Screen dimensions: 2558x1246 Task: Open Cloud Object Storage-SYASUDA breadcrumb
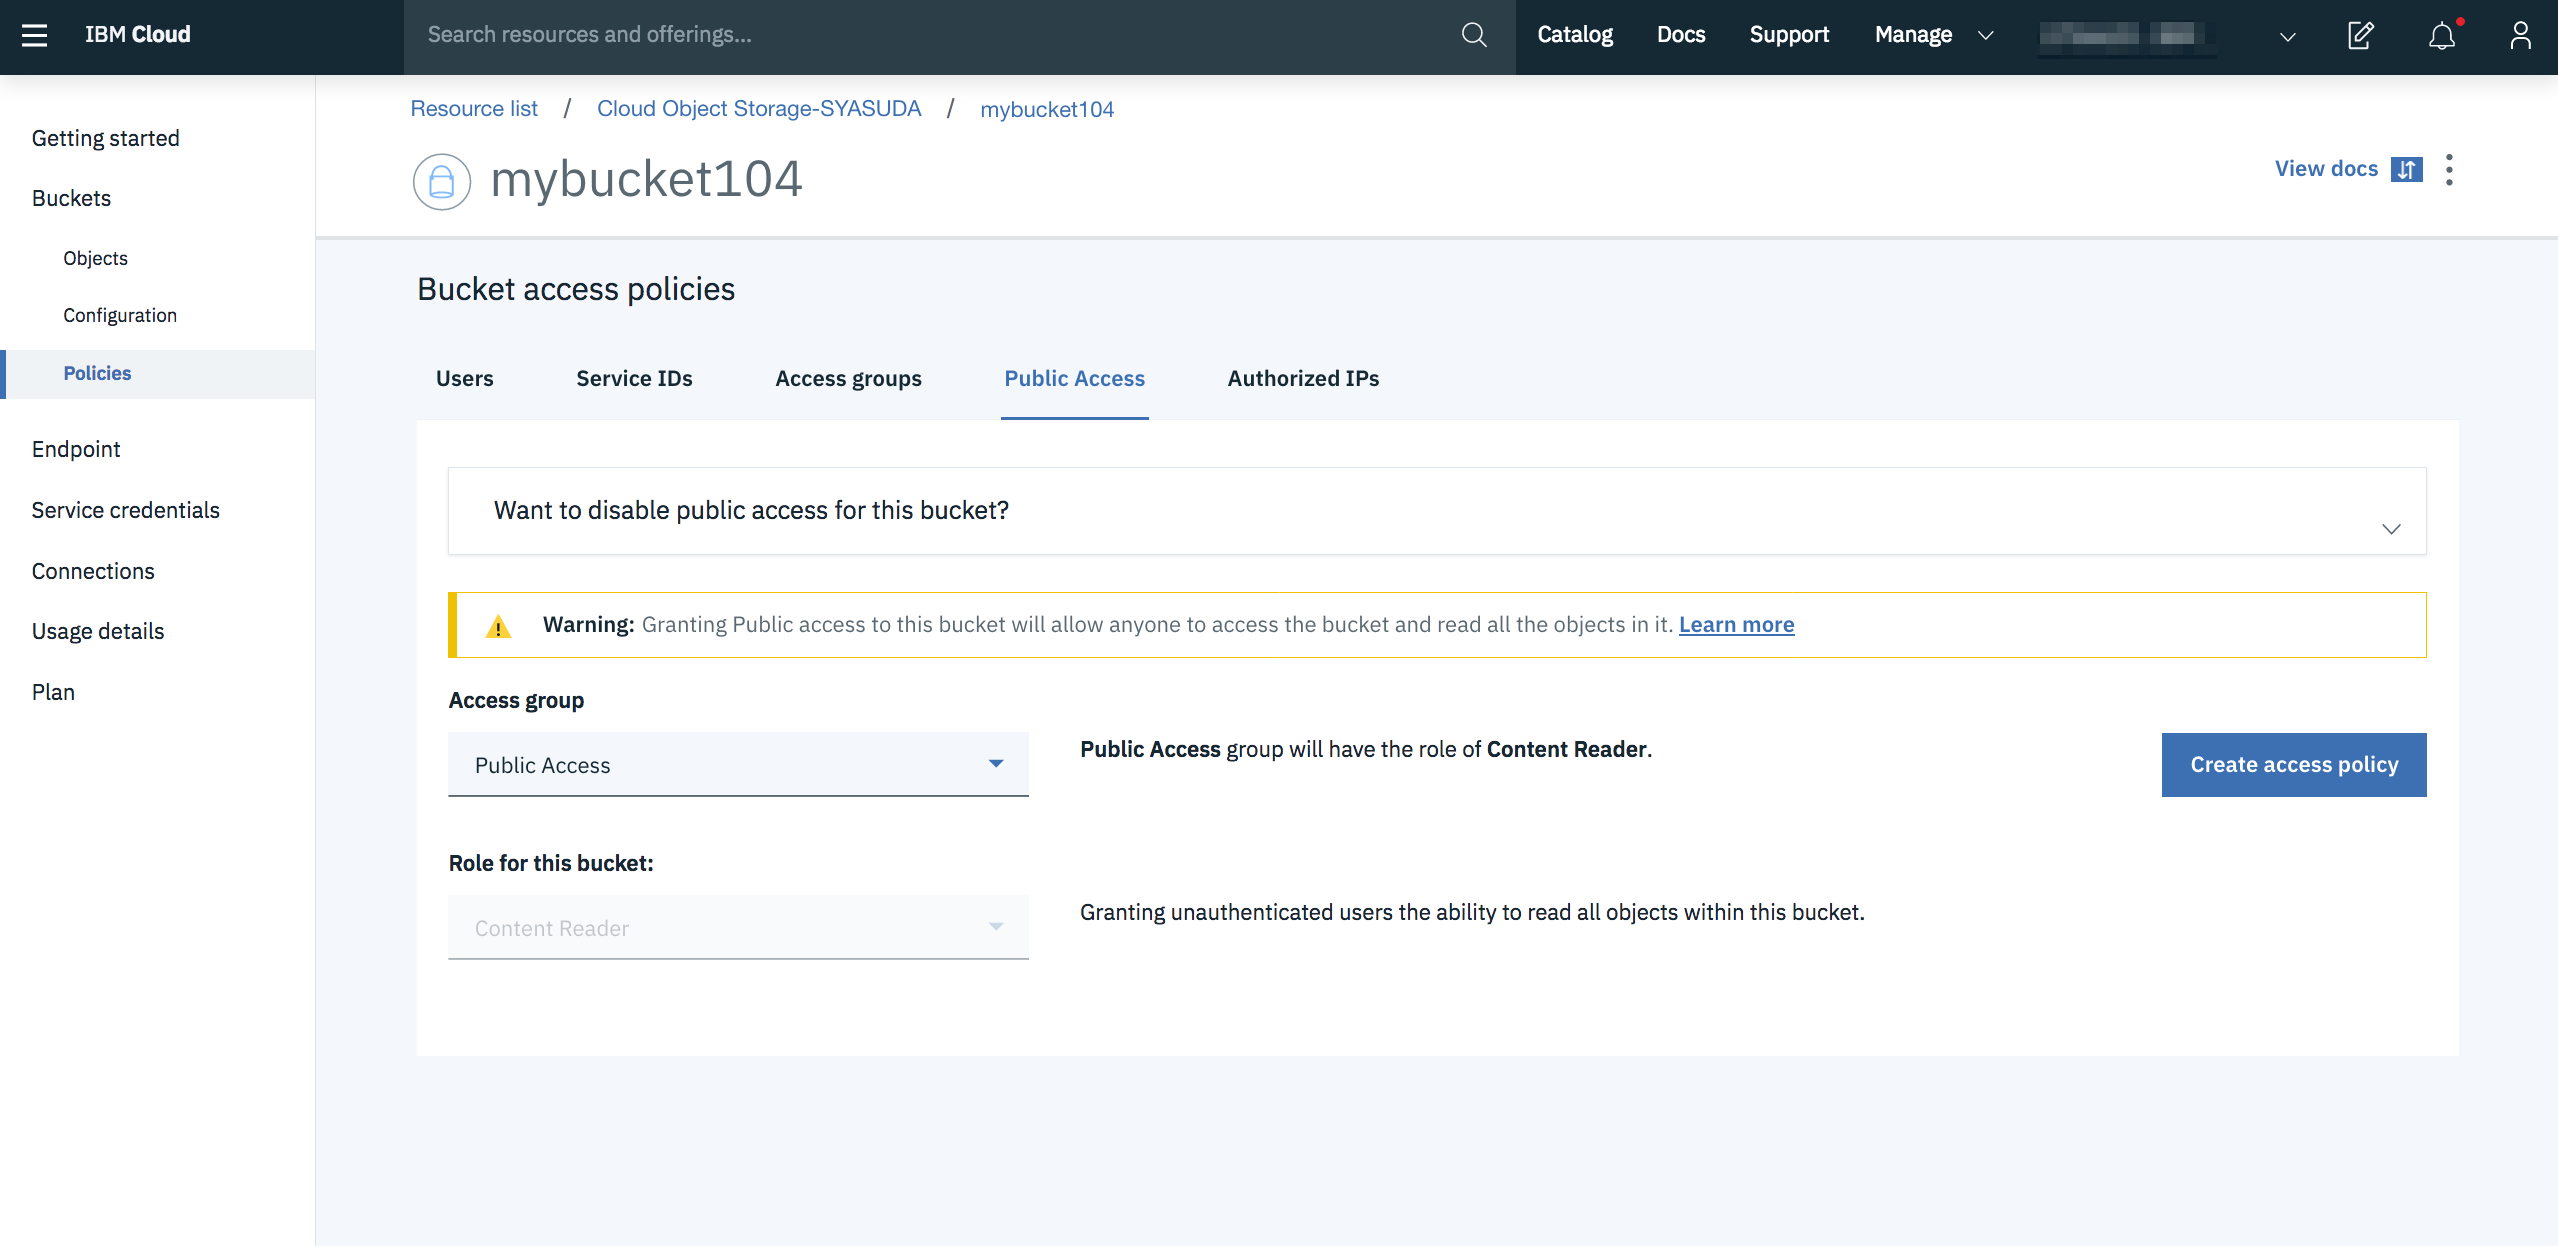758,109
